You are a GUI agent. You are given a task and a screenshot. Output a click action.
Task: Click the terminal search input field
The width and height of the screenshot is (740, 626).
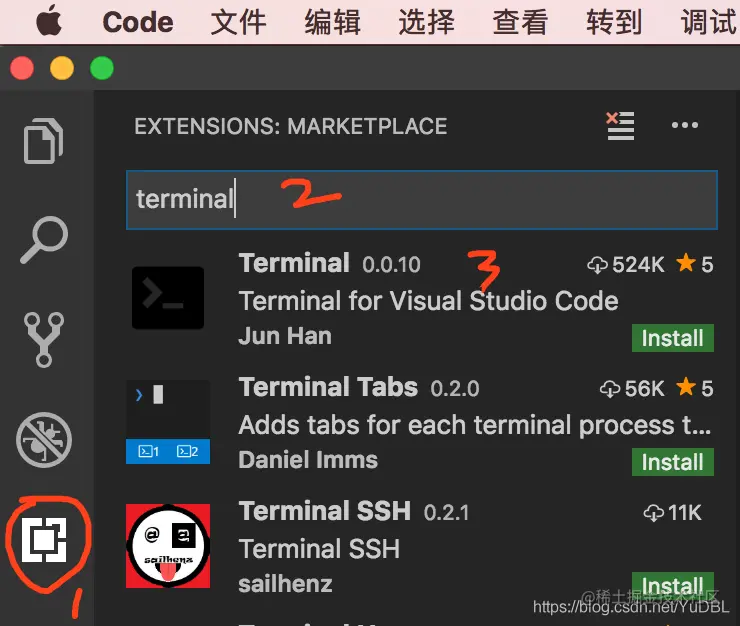tap(422, 200)
